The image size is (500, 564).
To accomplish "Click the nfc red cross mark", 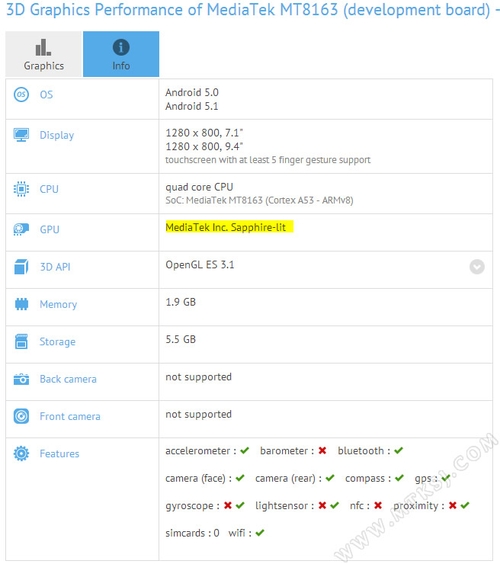I will [x=378, y=505].
